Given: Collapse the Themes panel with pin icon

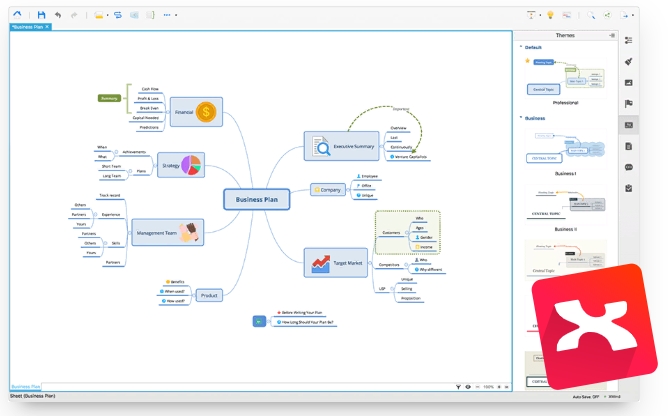Looking at the screenshot, I should [612, 35].
